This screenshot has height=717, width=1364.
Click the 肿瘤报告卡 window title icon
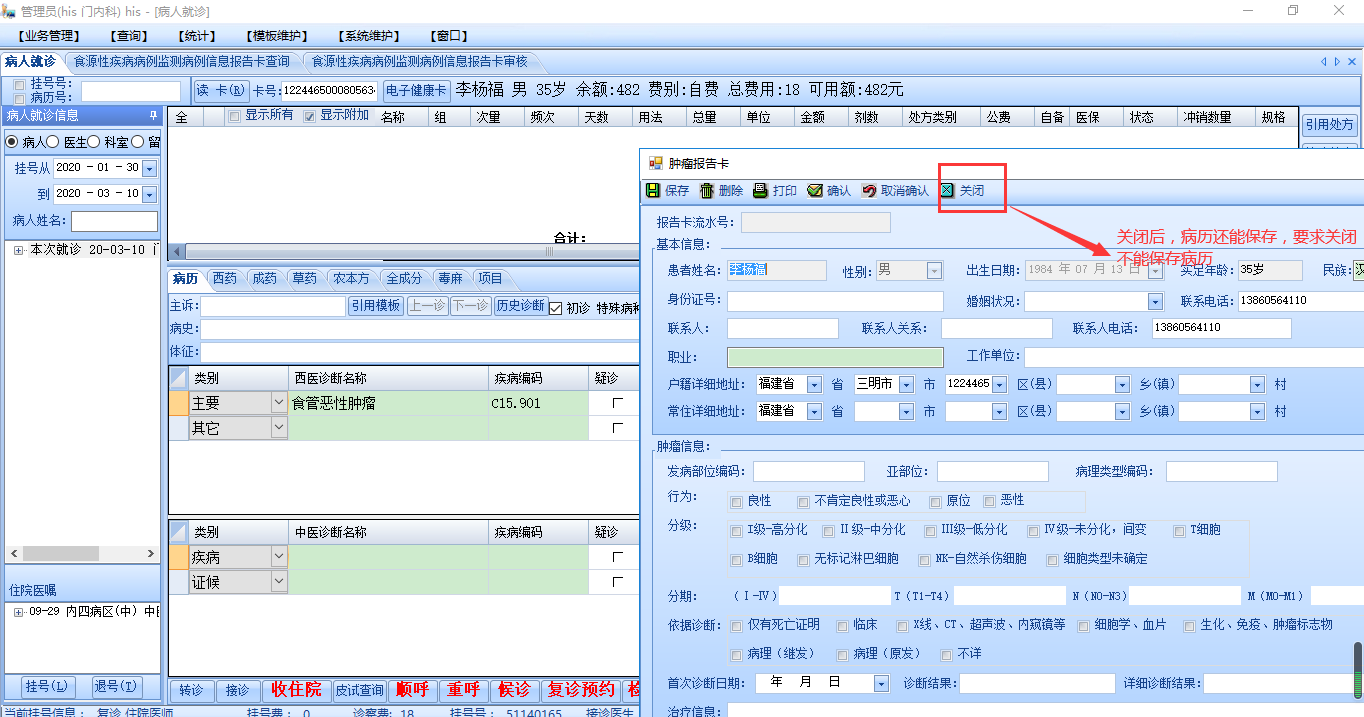[x=656, y=163]
